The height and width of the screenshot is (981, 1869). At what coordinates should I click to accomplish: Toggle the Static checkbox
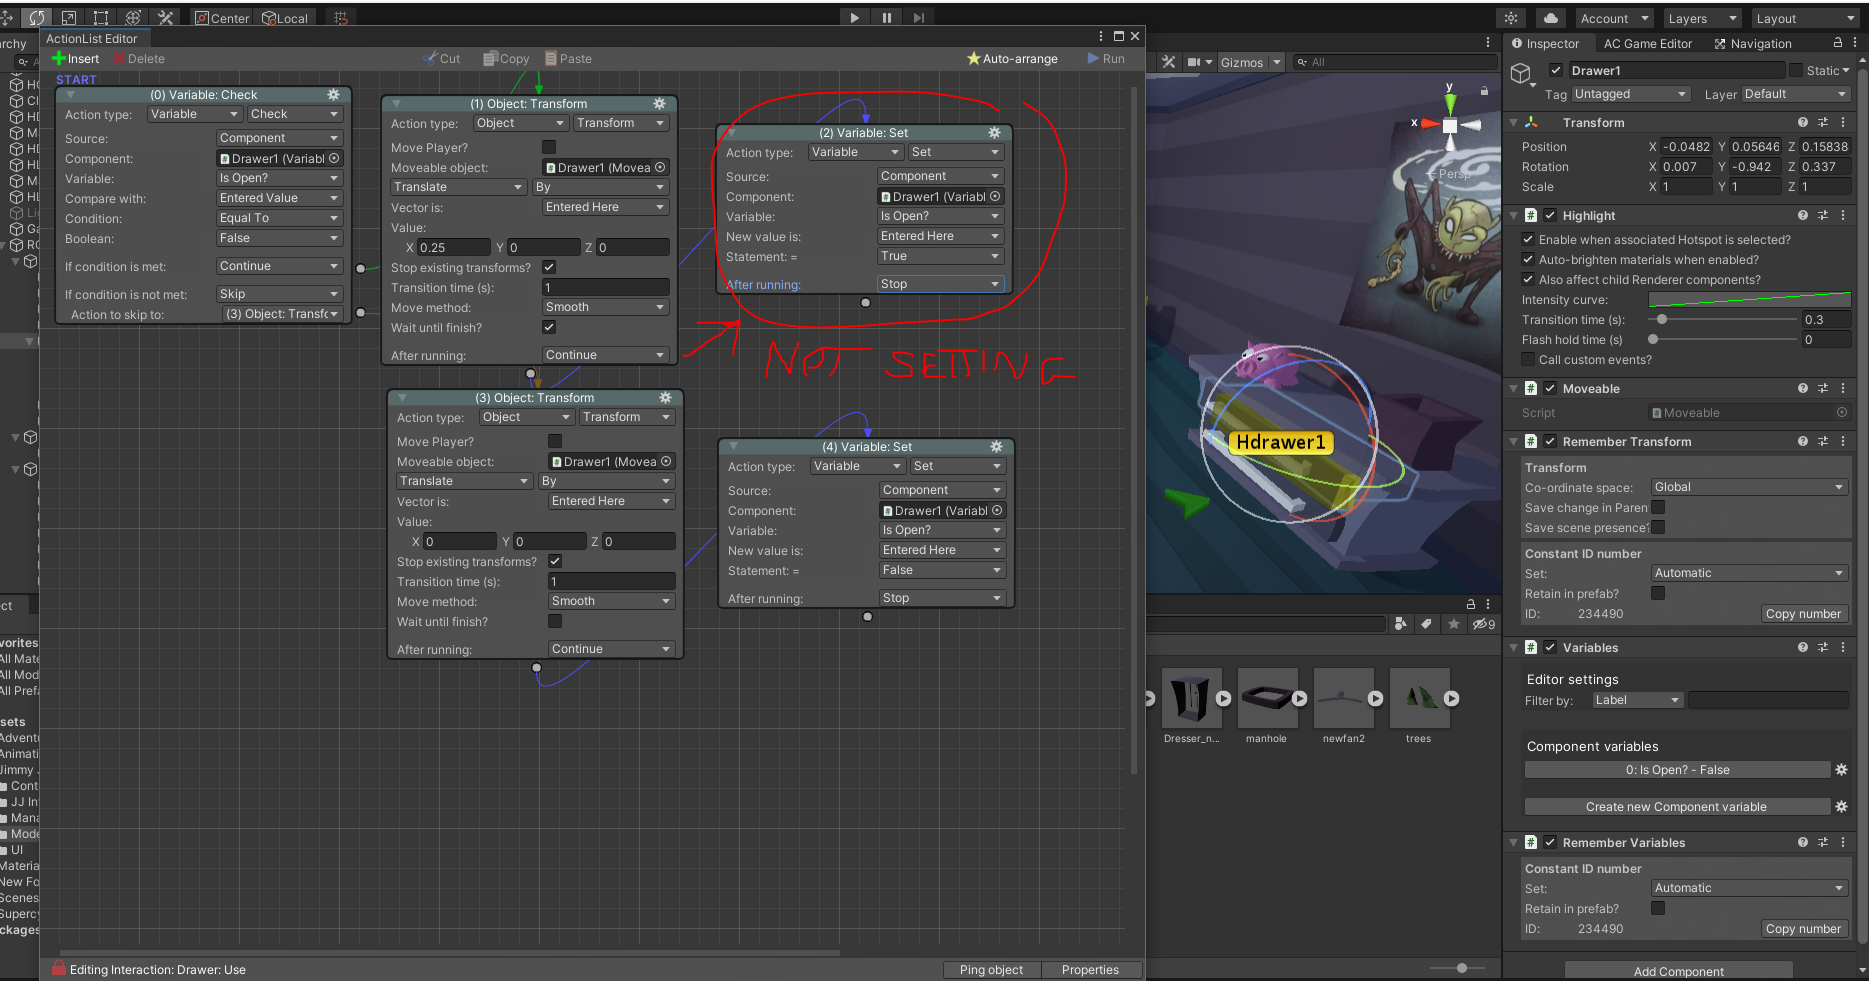(x=1797, y=70)
